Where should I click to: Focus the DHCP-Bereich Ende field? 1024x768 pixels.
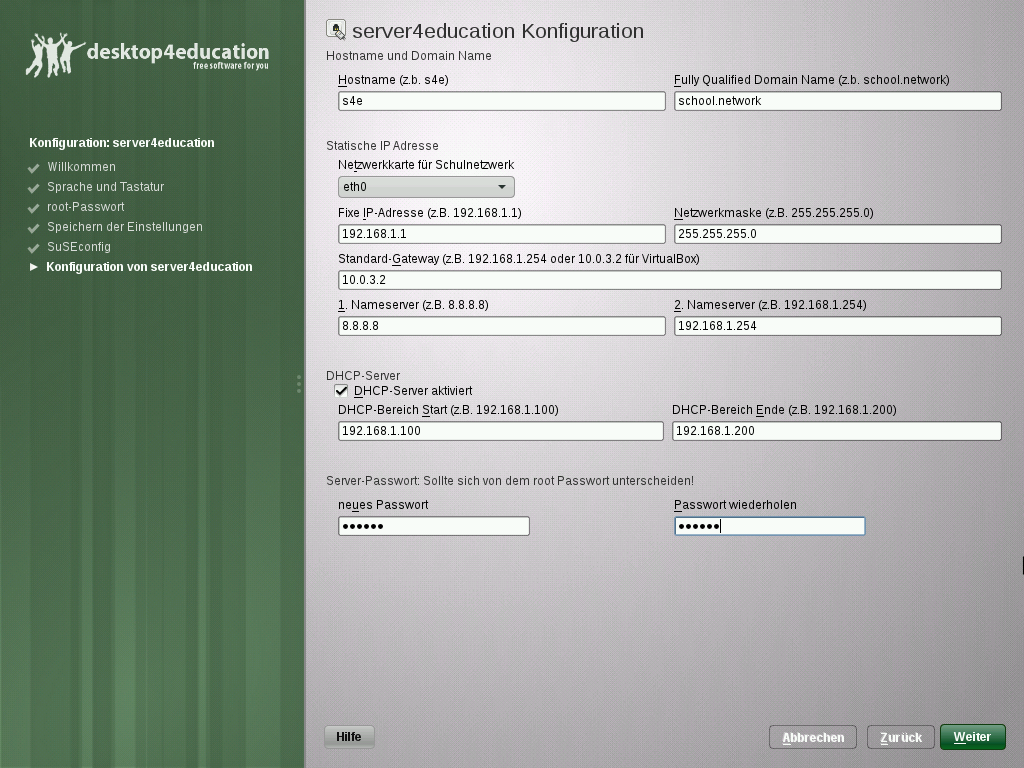point(837,431)
